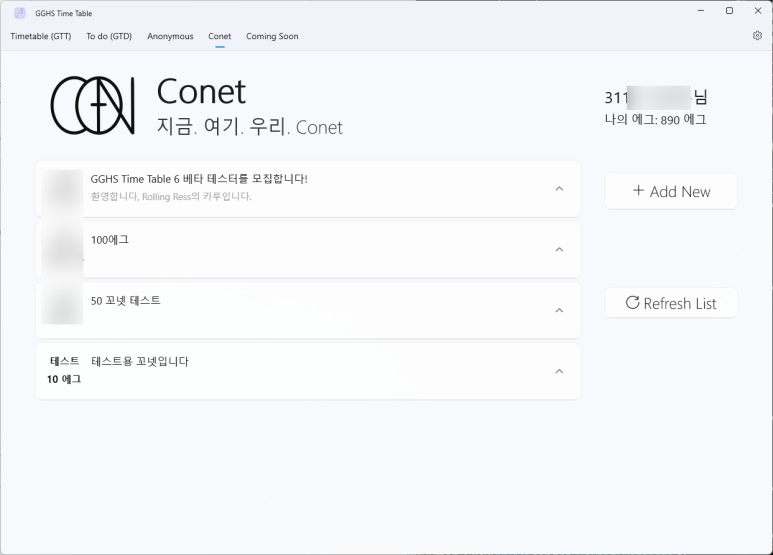
Task: Open the To do (GTD) tab
Action: click(109, 36)
